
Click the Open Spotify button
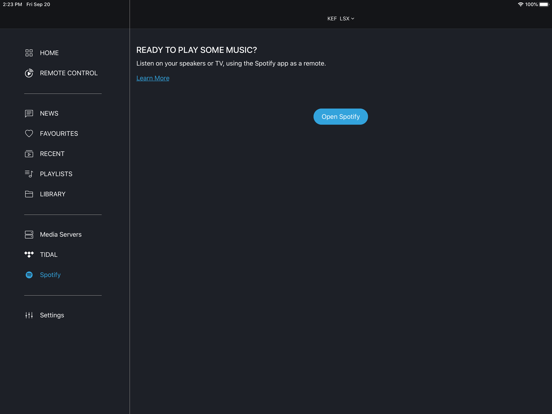click(340, 117)
